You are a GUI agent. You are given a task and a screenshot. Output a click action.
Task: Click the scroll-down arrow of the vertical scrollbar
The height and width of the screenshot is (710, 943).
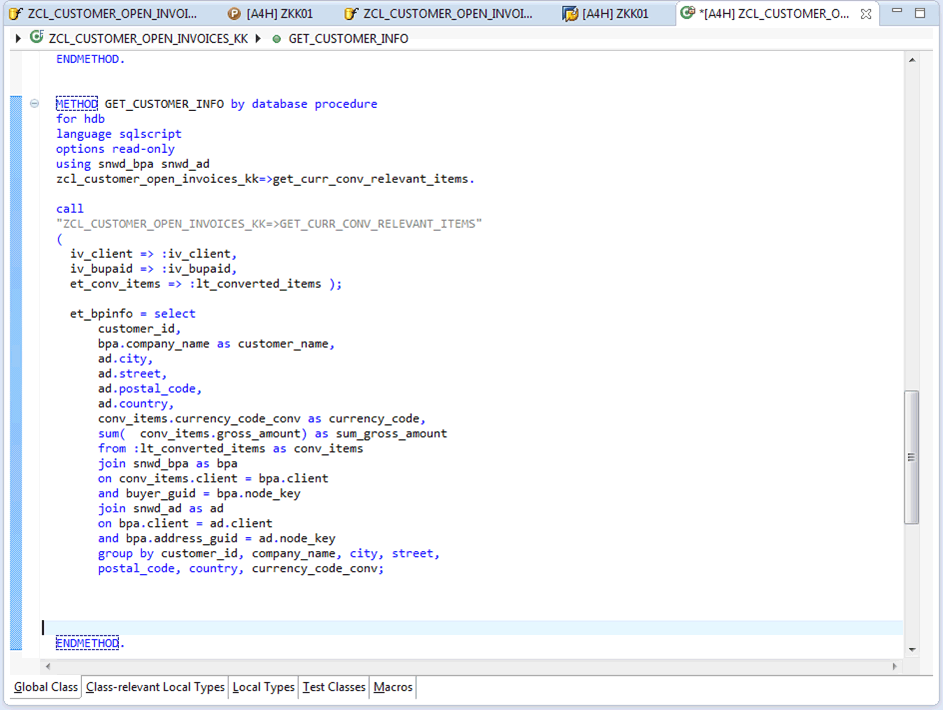[x=911, y=649]
